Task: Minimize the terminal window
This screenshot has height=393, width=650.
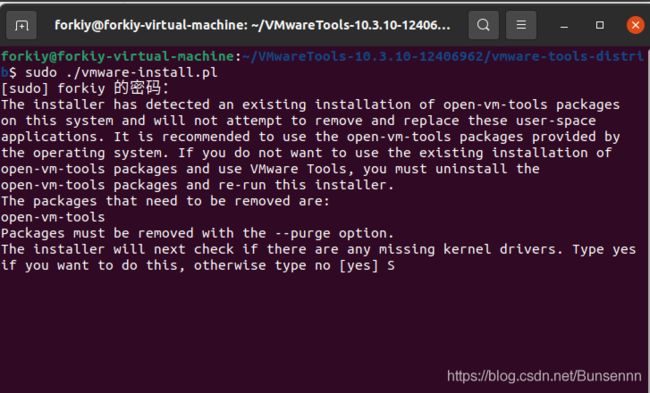Action: pyautogui.click(x=563, y=26)
